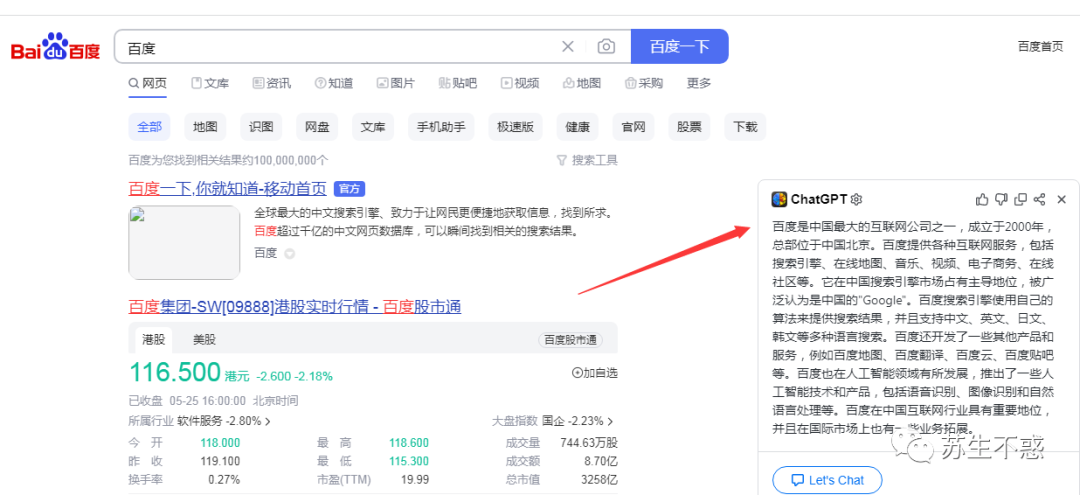Copy the ChatGPT response text

[1021, 200]
